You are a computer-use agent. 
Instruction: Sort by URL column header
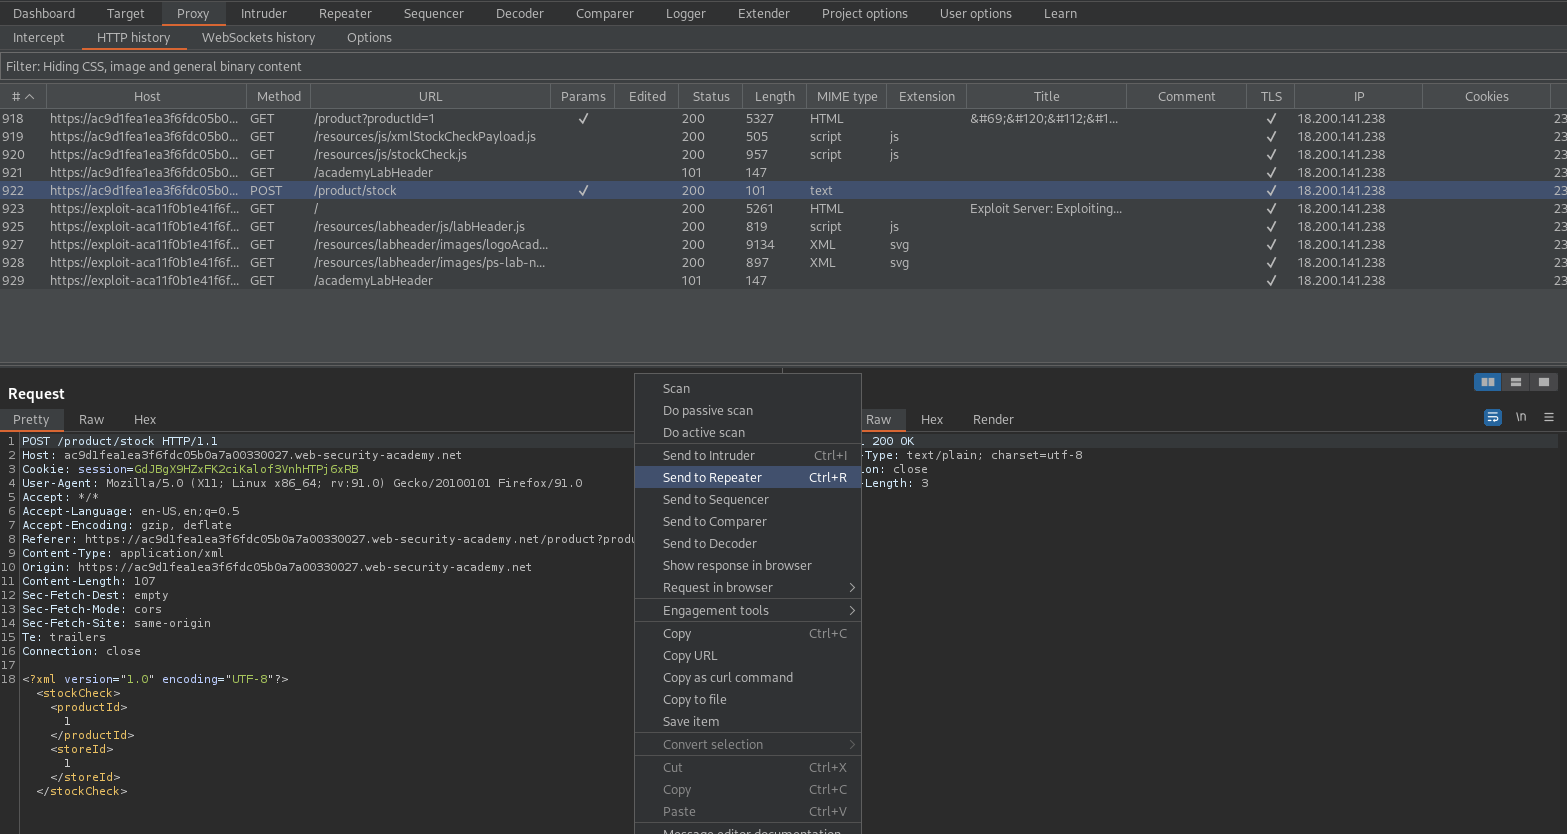(431, 96)
